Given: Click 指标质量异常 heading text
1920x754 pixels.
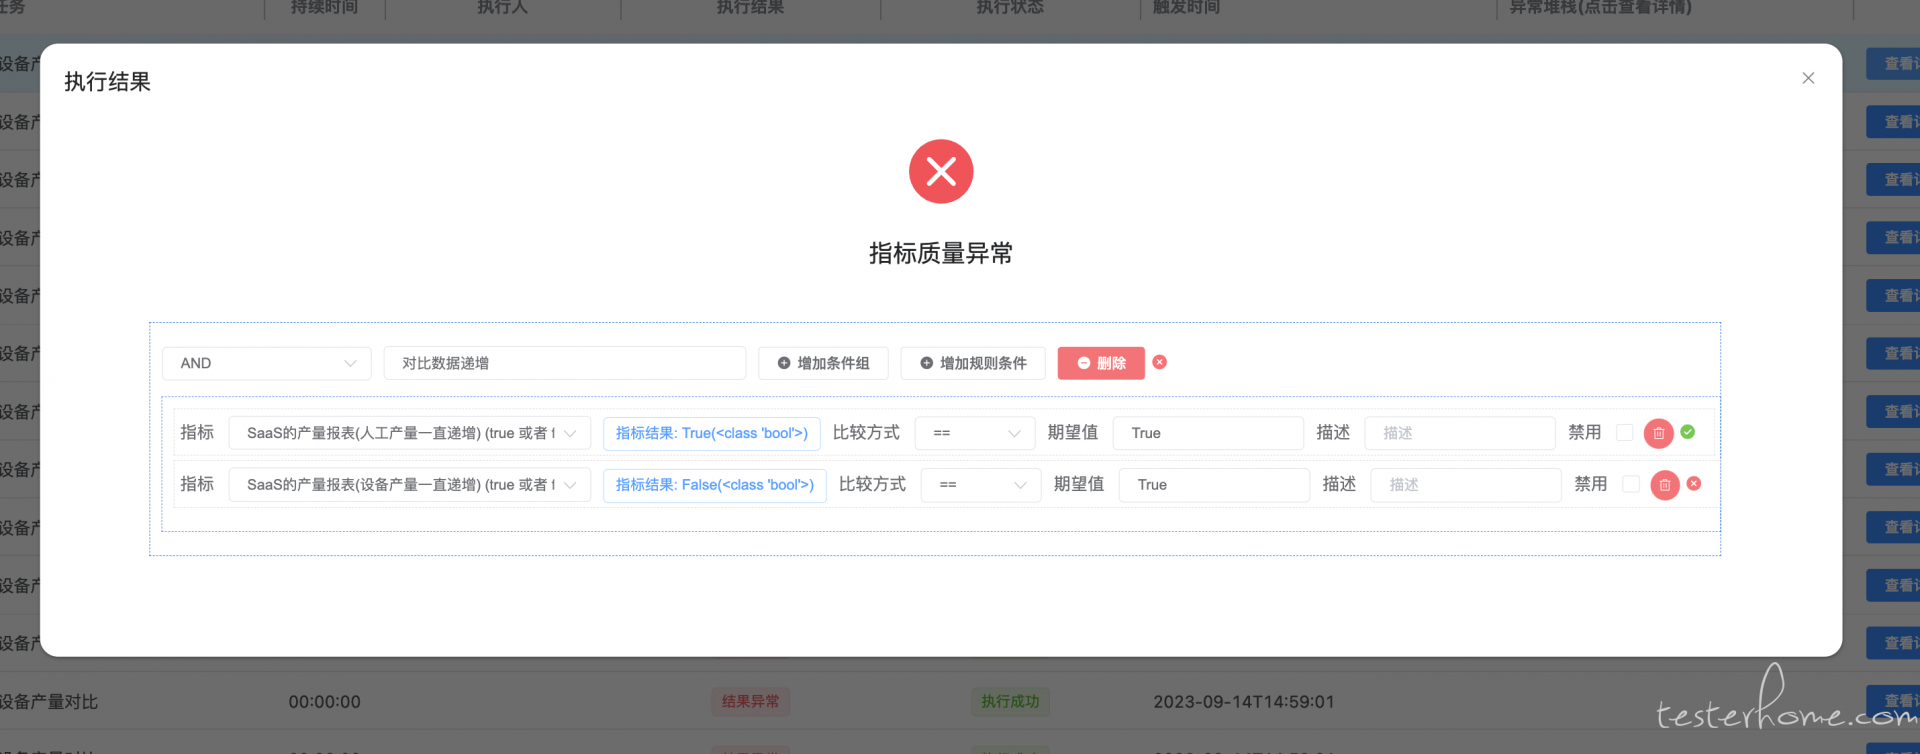Looking at the screenshot, I should (941, 254).
